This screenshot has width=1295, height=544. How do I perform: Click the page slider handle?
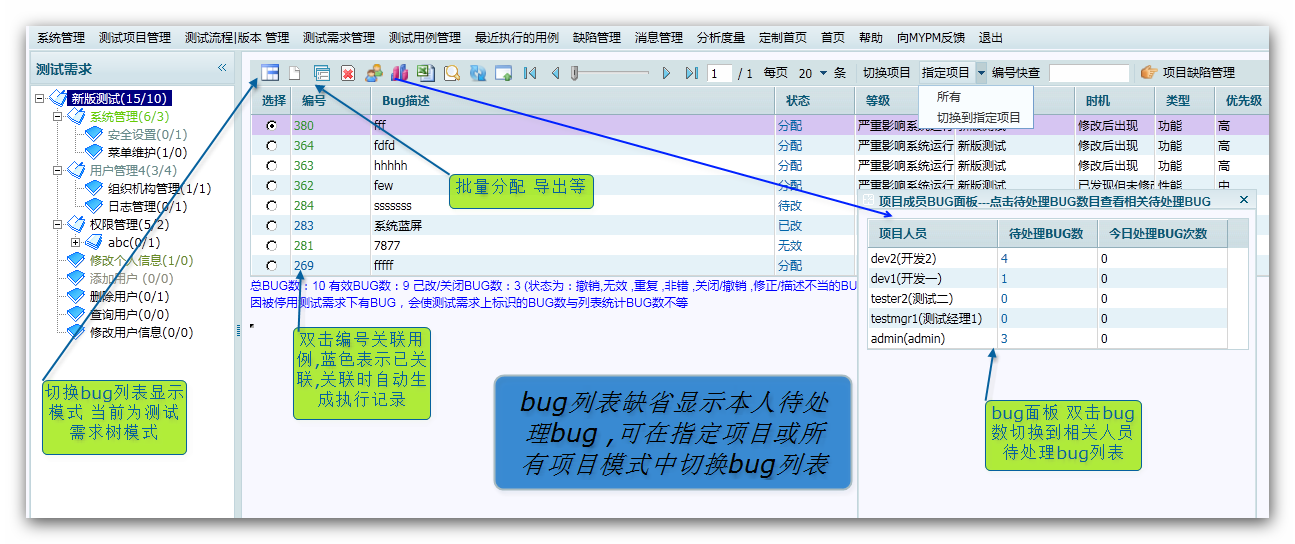575,73
